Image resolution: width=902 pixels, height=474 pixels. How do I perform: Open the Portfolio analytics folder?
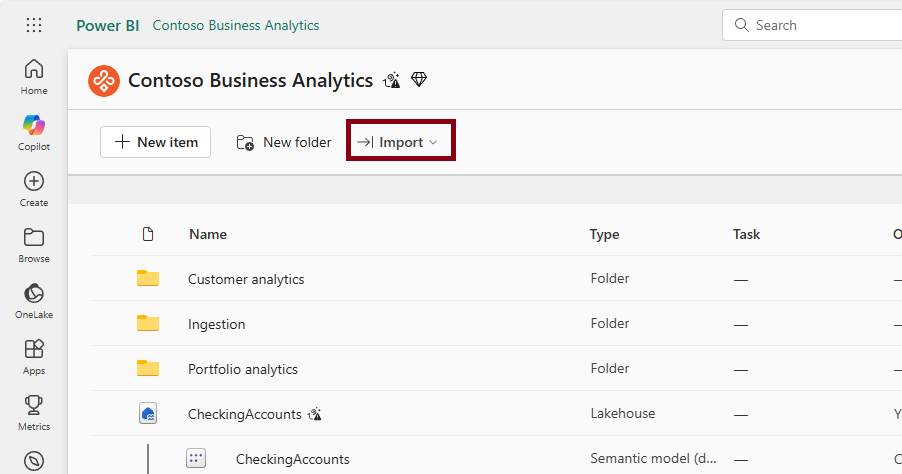[x=243, y=369]
